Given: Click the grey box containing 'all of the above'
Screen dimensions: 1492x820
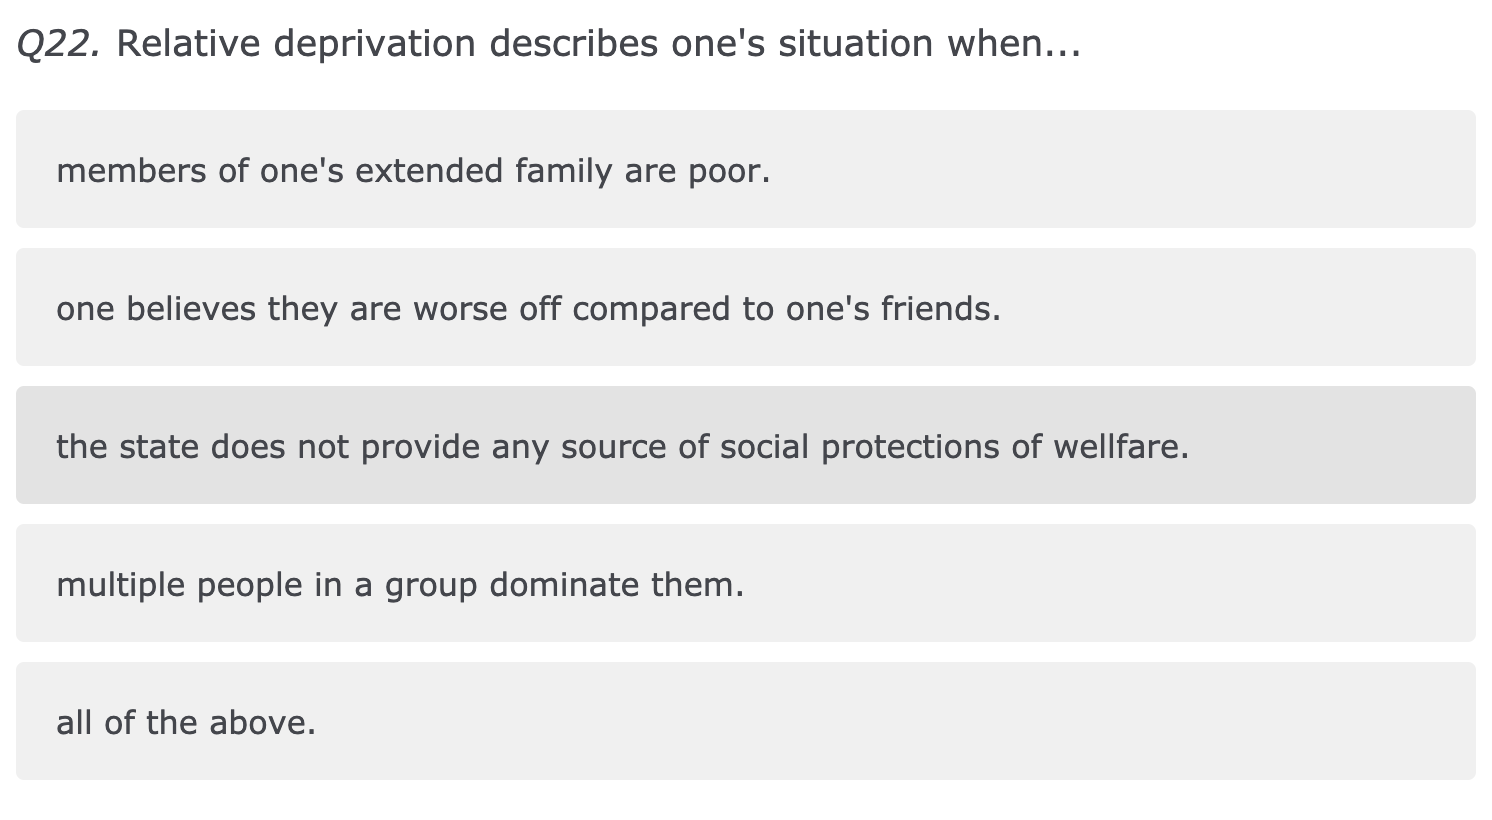Looking at the screenshot, I should pos(746,721).
